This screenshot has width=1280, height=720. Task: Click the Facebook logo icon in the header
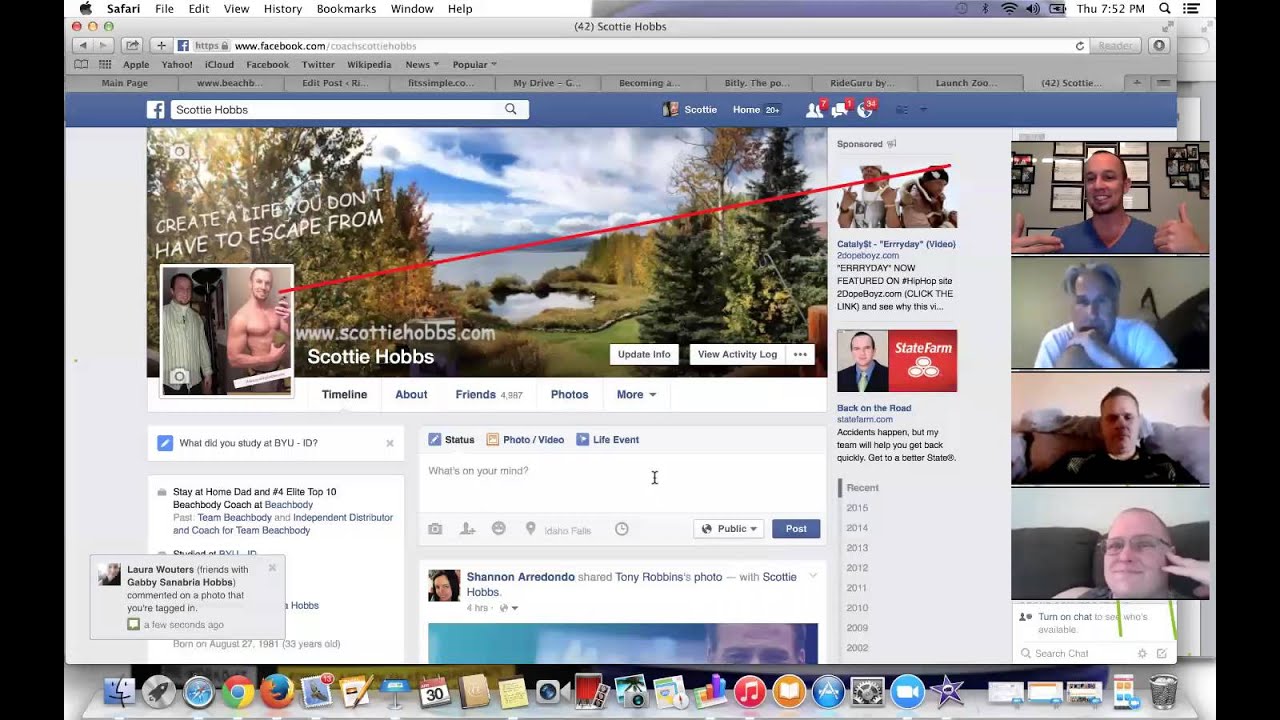point(155,110)
